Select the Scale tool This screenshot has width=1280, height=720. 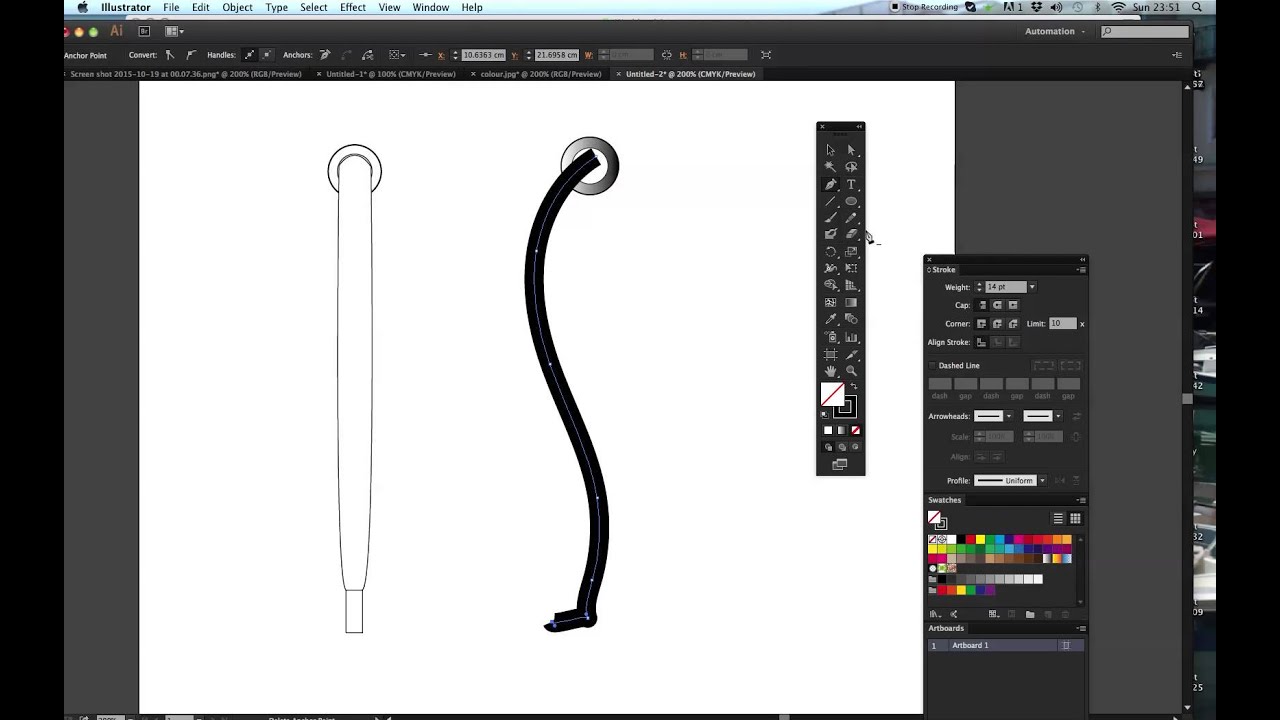[x=851, y=252]
